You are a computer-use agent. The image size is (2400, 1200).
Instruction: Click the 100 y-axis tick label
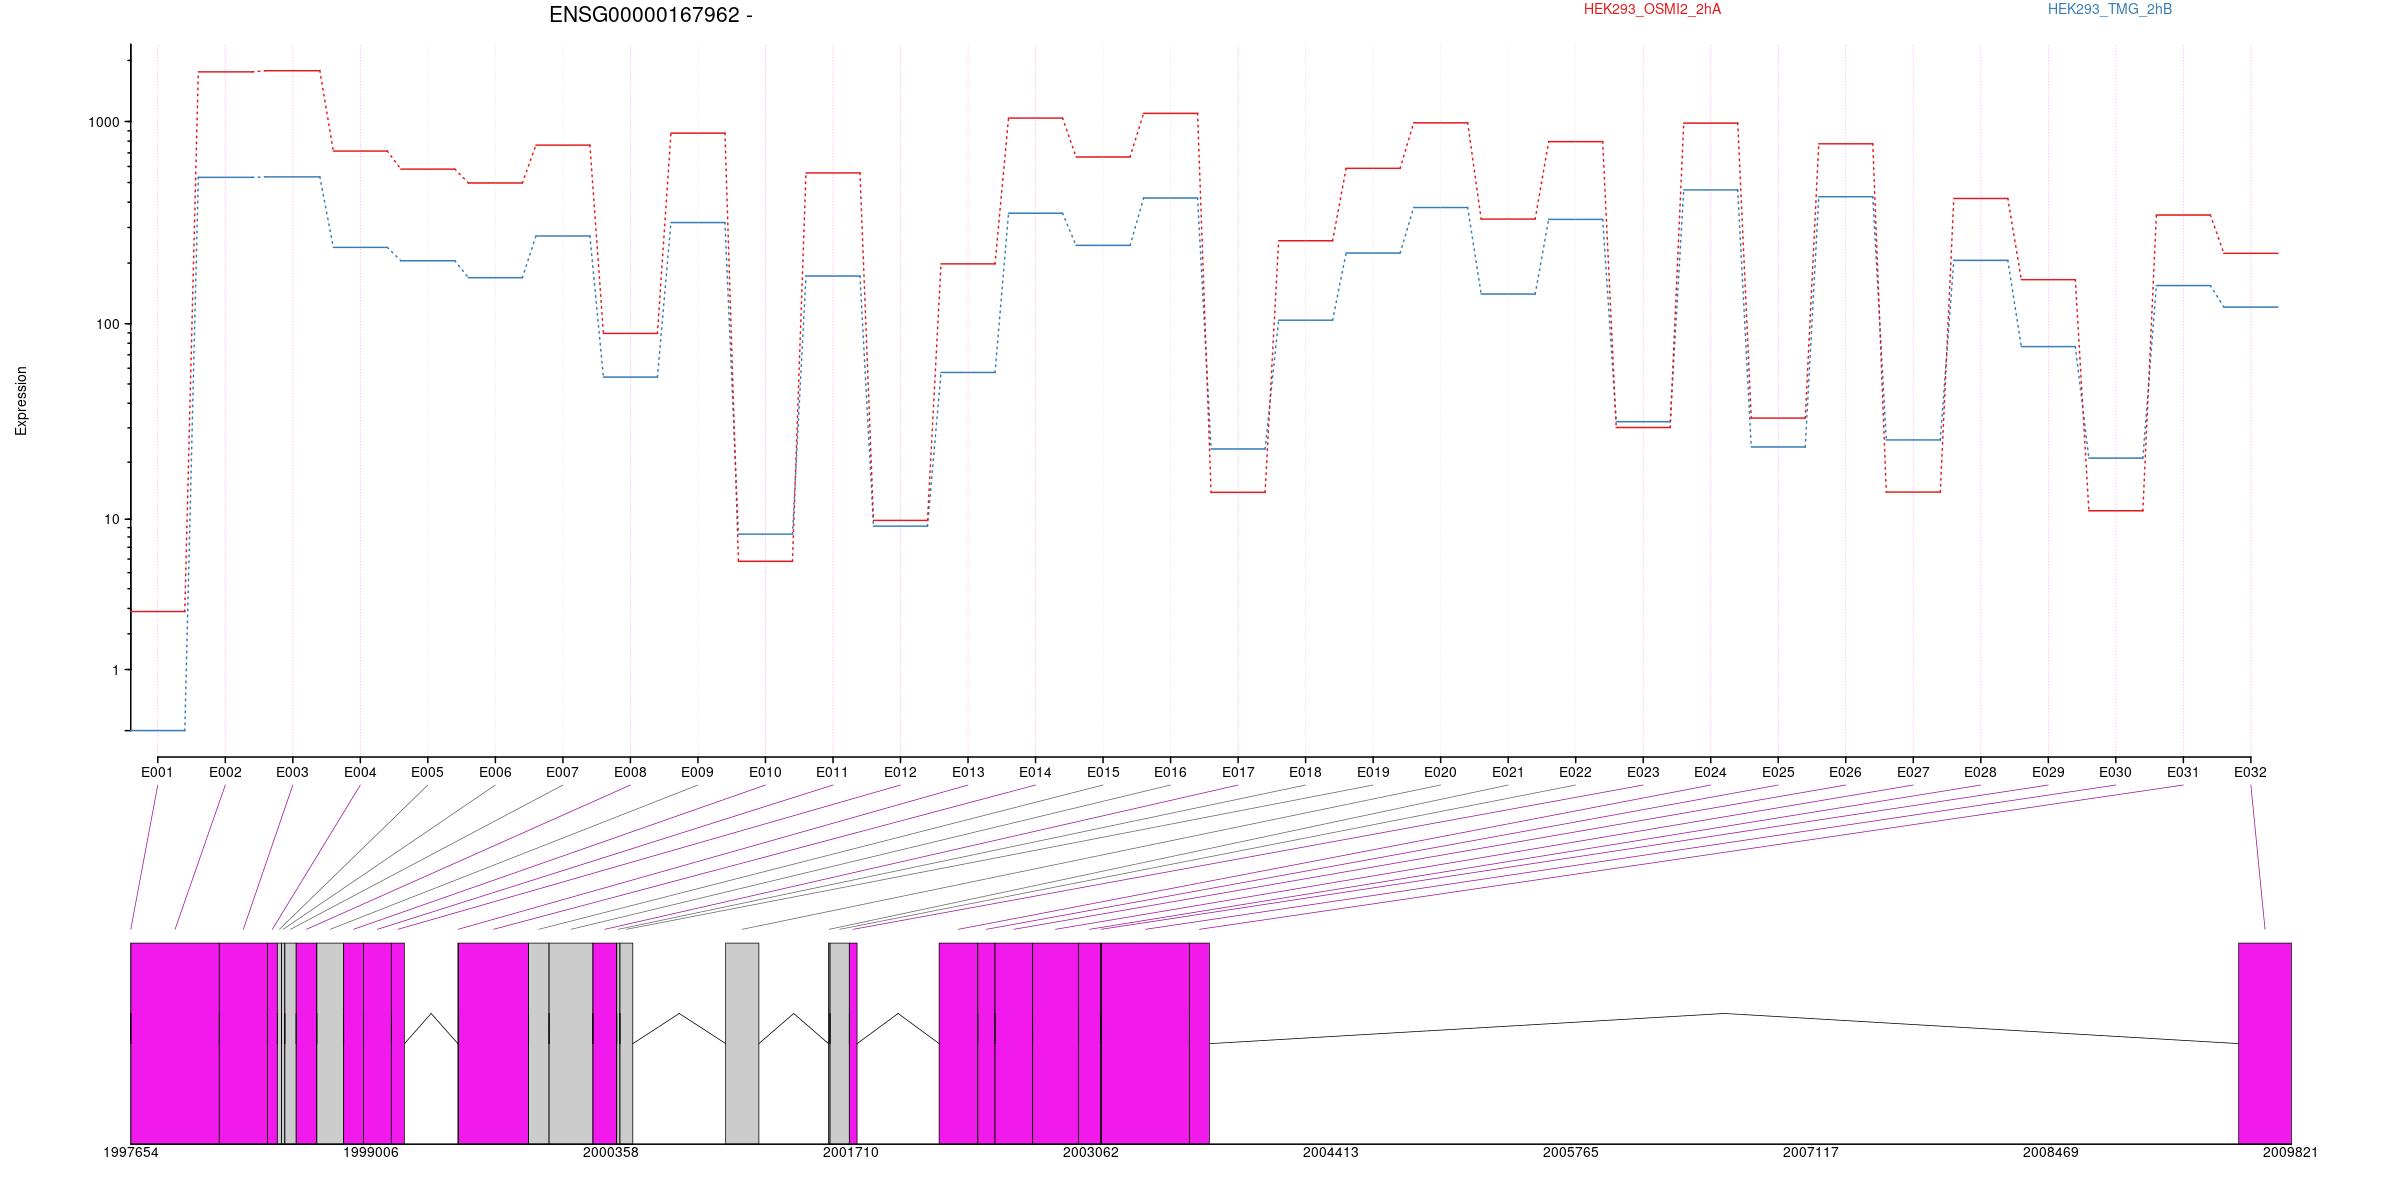coord(108,324)
